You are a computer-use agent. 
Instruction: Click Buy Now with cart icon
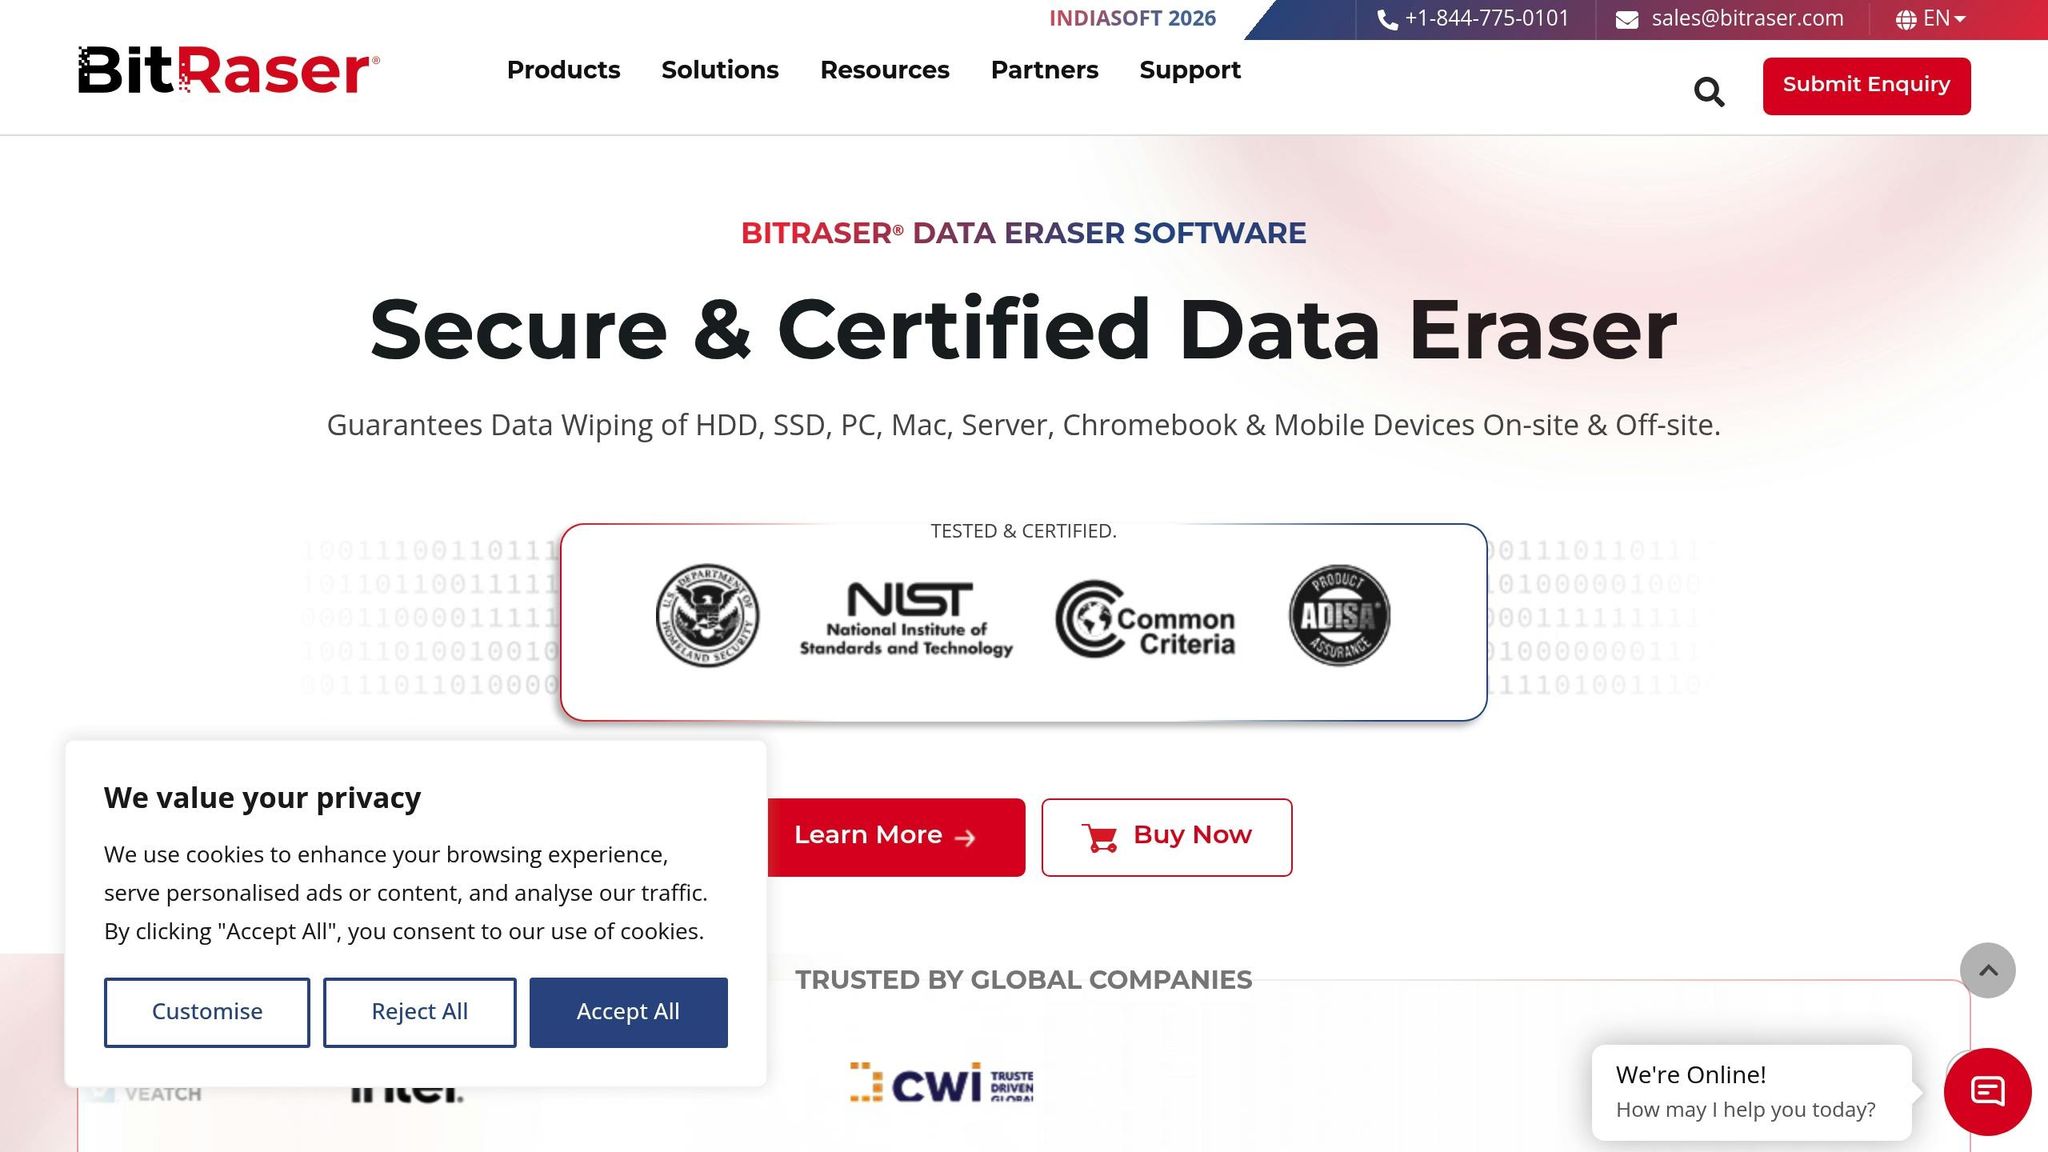tap(1166, 837)
